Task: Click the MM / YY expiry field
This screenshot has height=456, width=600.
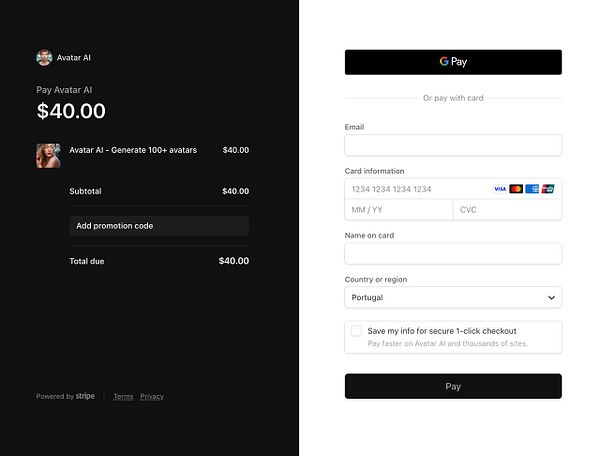Action: (x=398, y=210)
